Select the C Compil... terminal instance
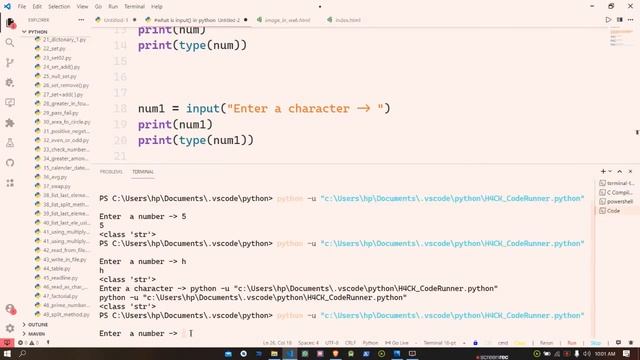The image size is (640, 360). pos(616,192)
